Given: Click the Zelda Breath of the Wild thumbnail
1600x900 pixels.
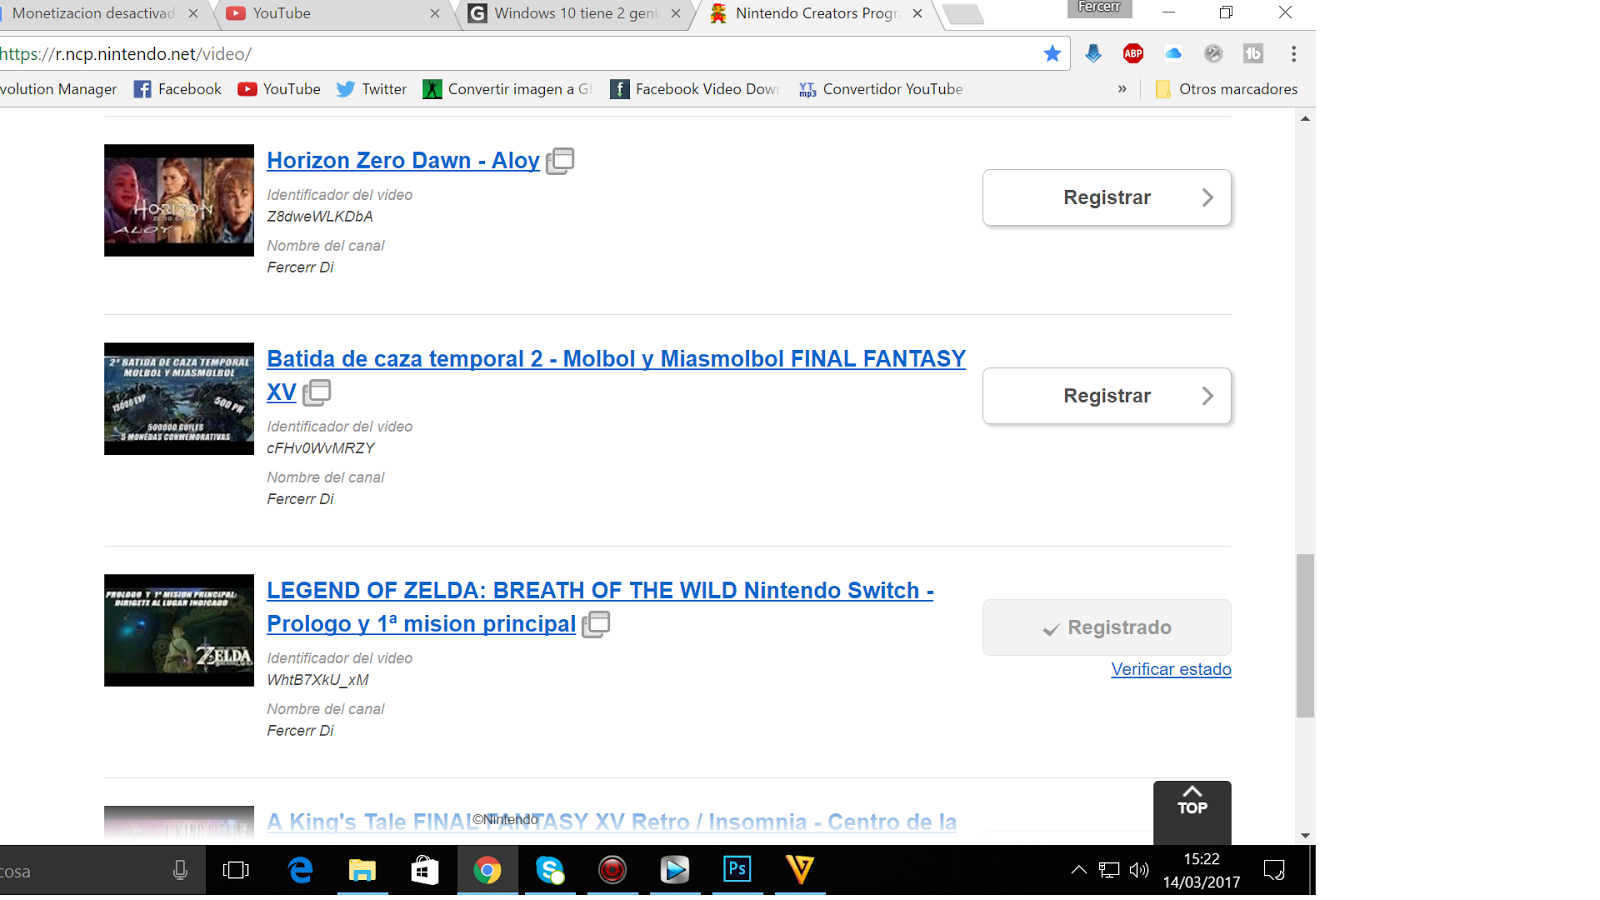Looking at the screenshot, I should pyautogui.click(x=179, y=630).
